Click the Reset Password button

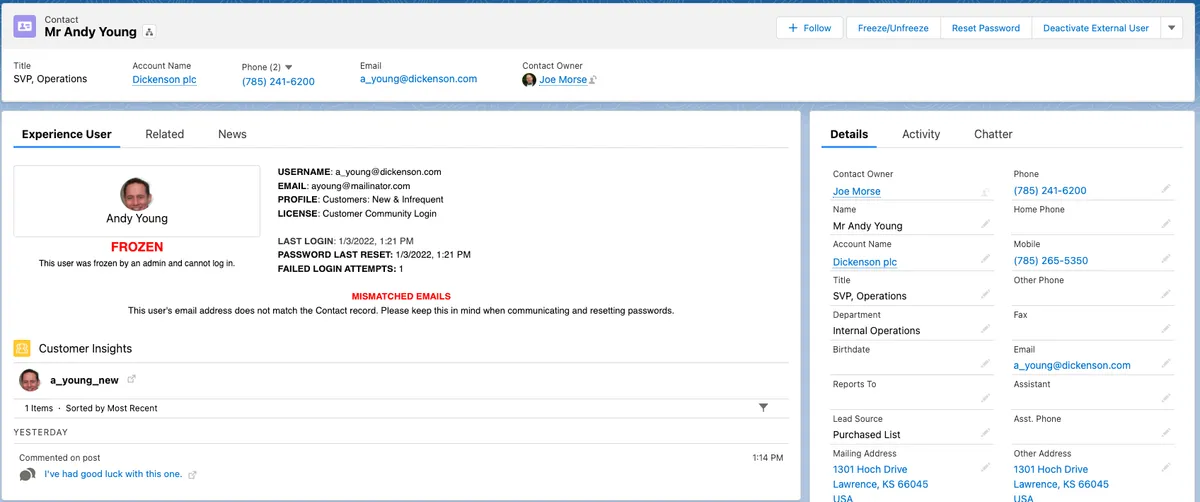pyautogui.click(x=986, y=28)
